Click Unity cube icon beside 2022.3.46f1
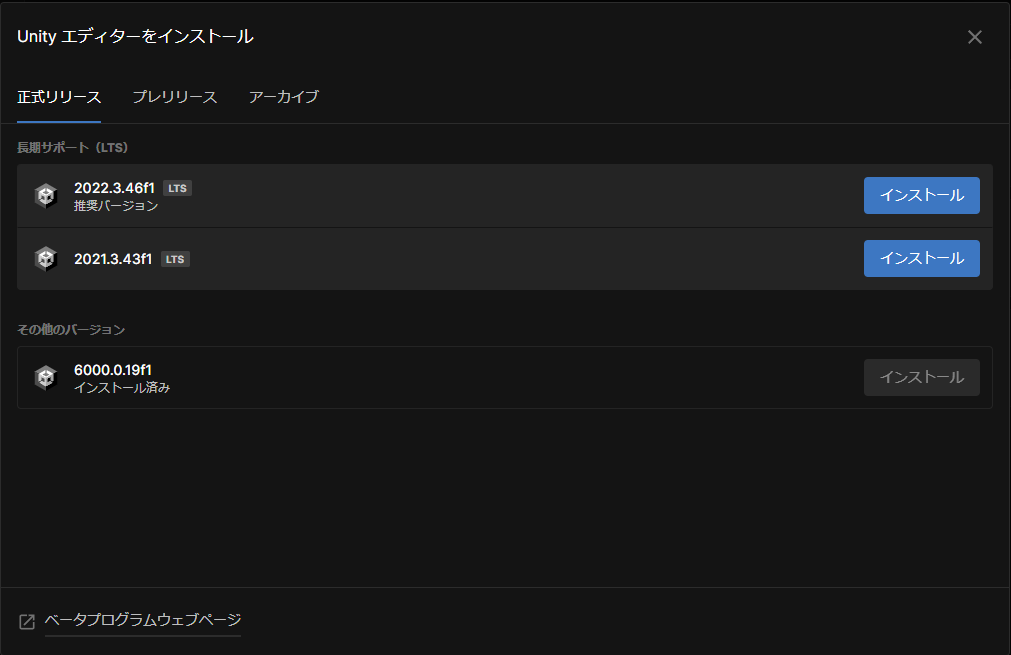This screenshot has width=1011, height=655. coord(45,196)
